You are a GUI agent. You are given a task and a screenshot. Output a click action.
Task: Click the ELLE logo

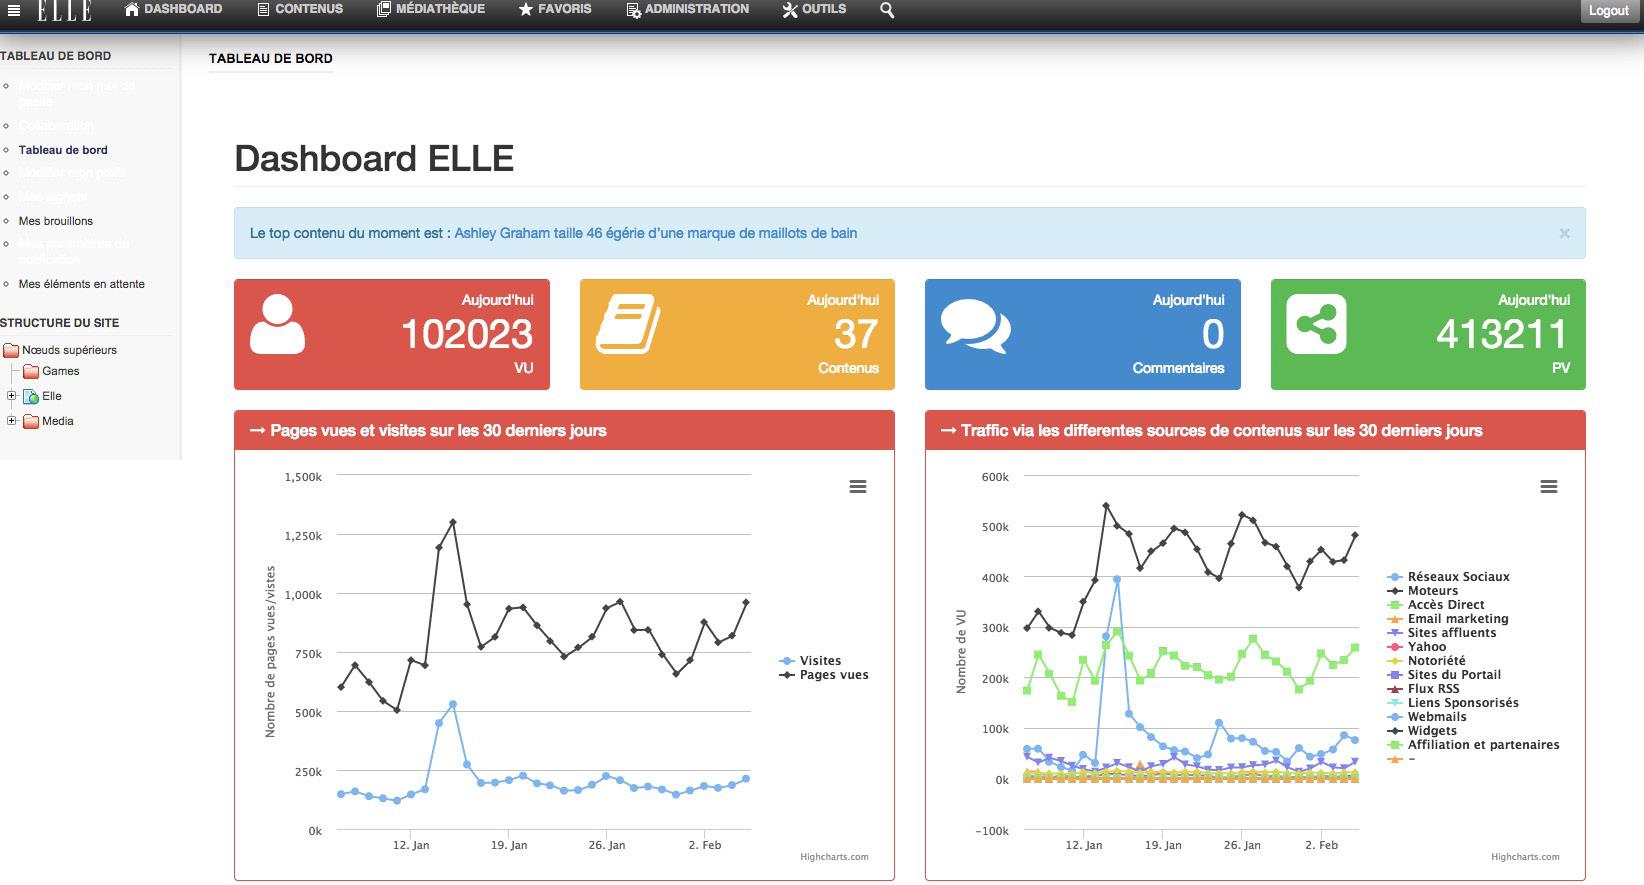(64, 10)
